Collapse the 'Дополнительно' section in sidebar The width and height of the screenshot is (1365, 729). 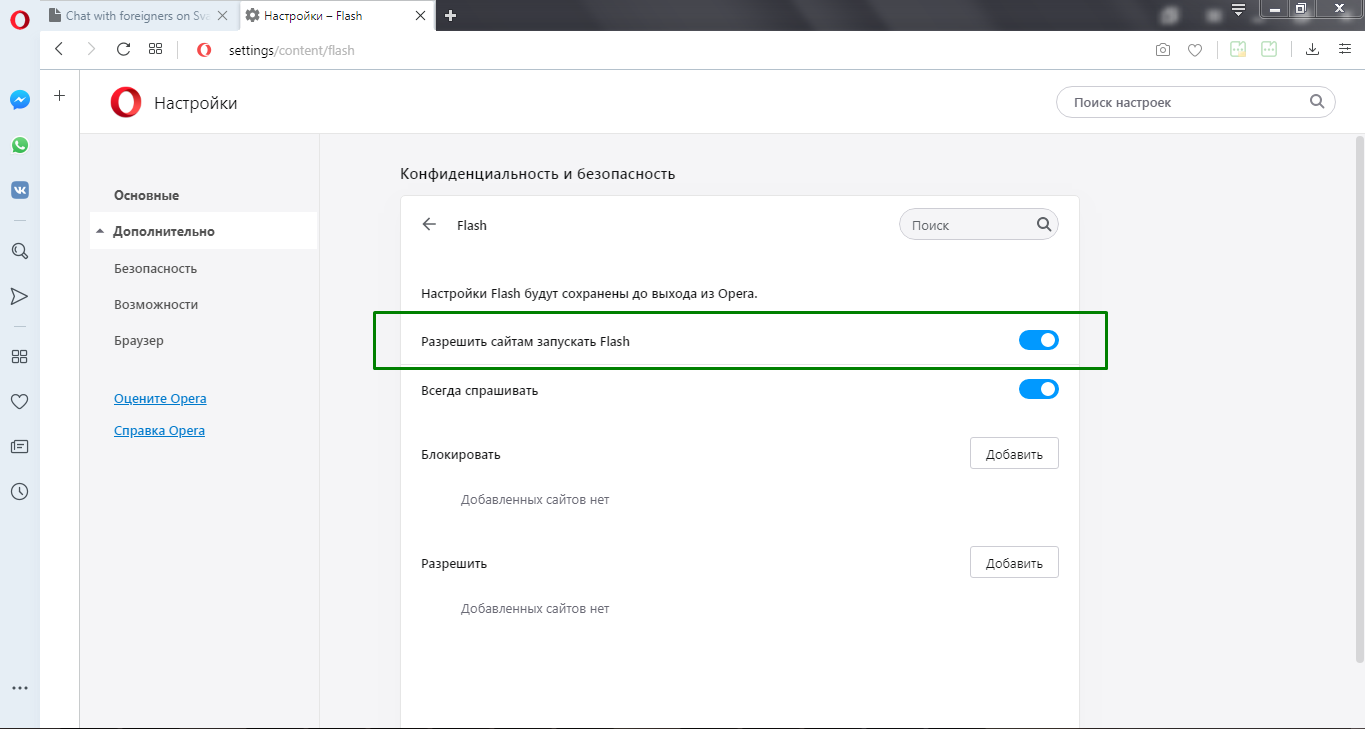pos(163,231)
